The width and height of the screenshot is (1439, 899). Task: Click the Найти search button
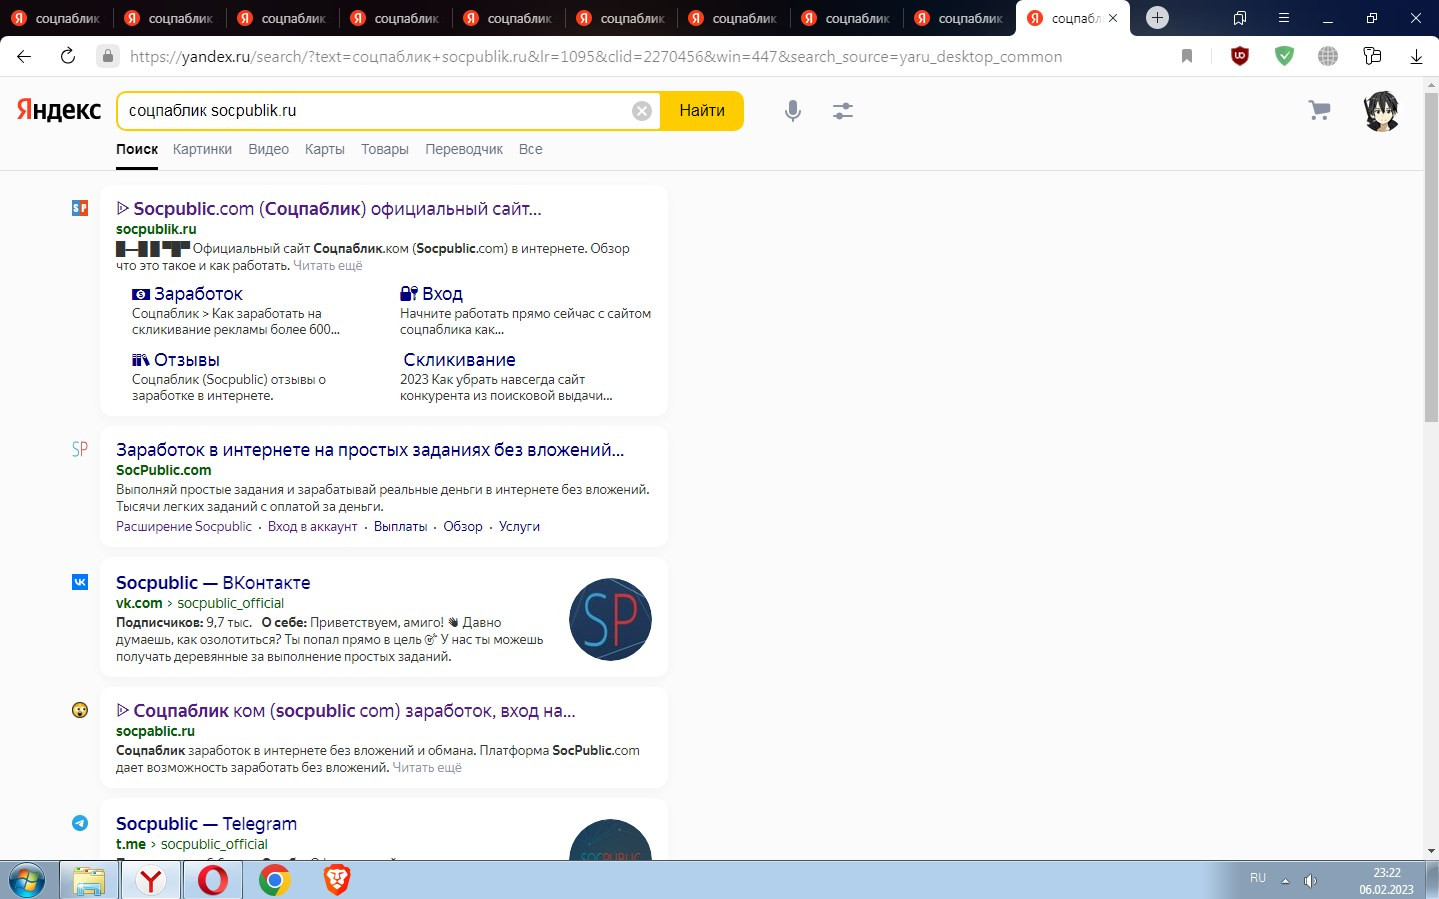click(x=702, y=111)
